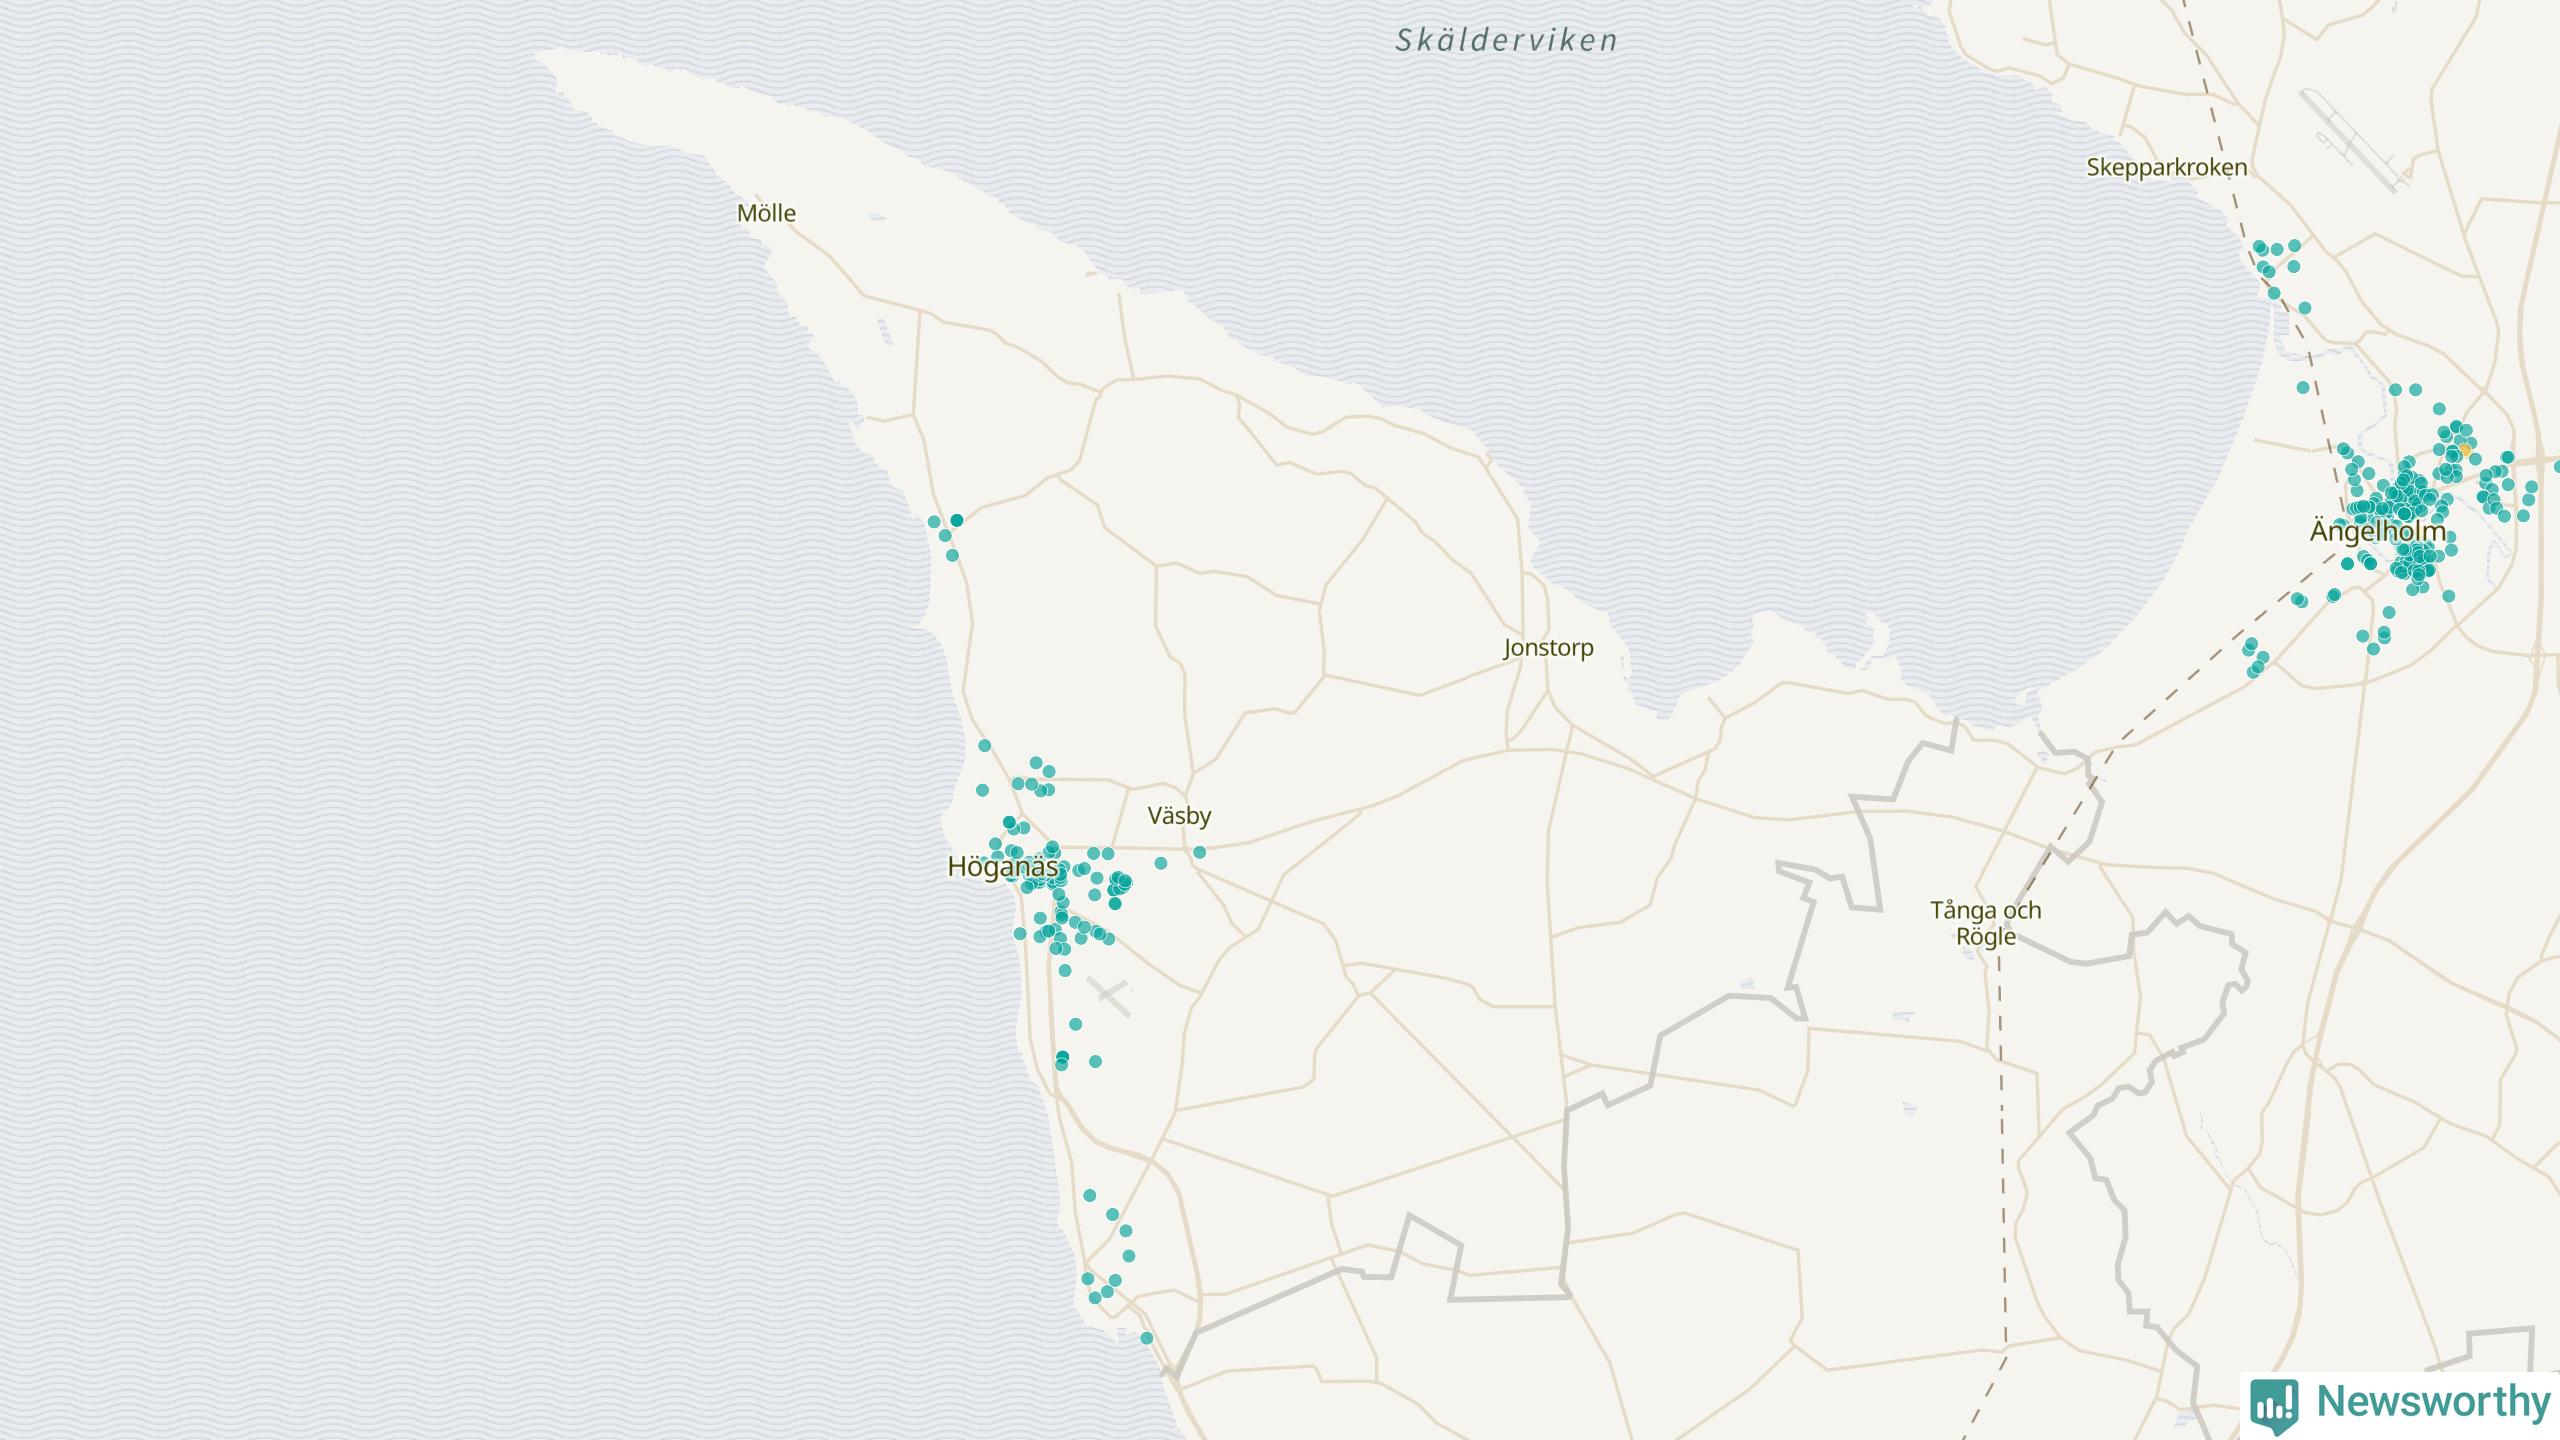Screen dimensions: 2560x1440
Task: Select lone marker near coast north of Ängelholm
Action: coord(2302,387)
